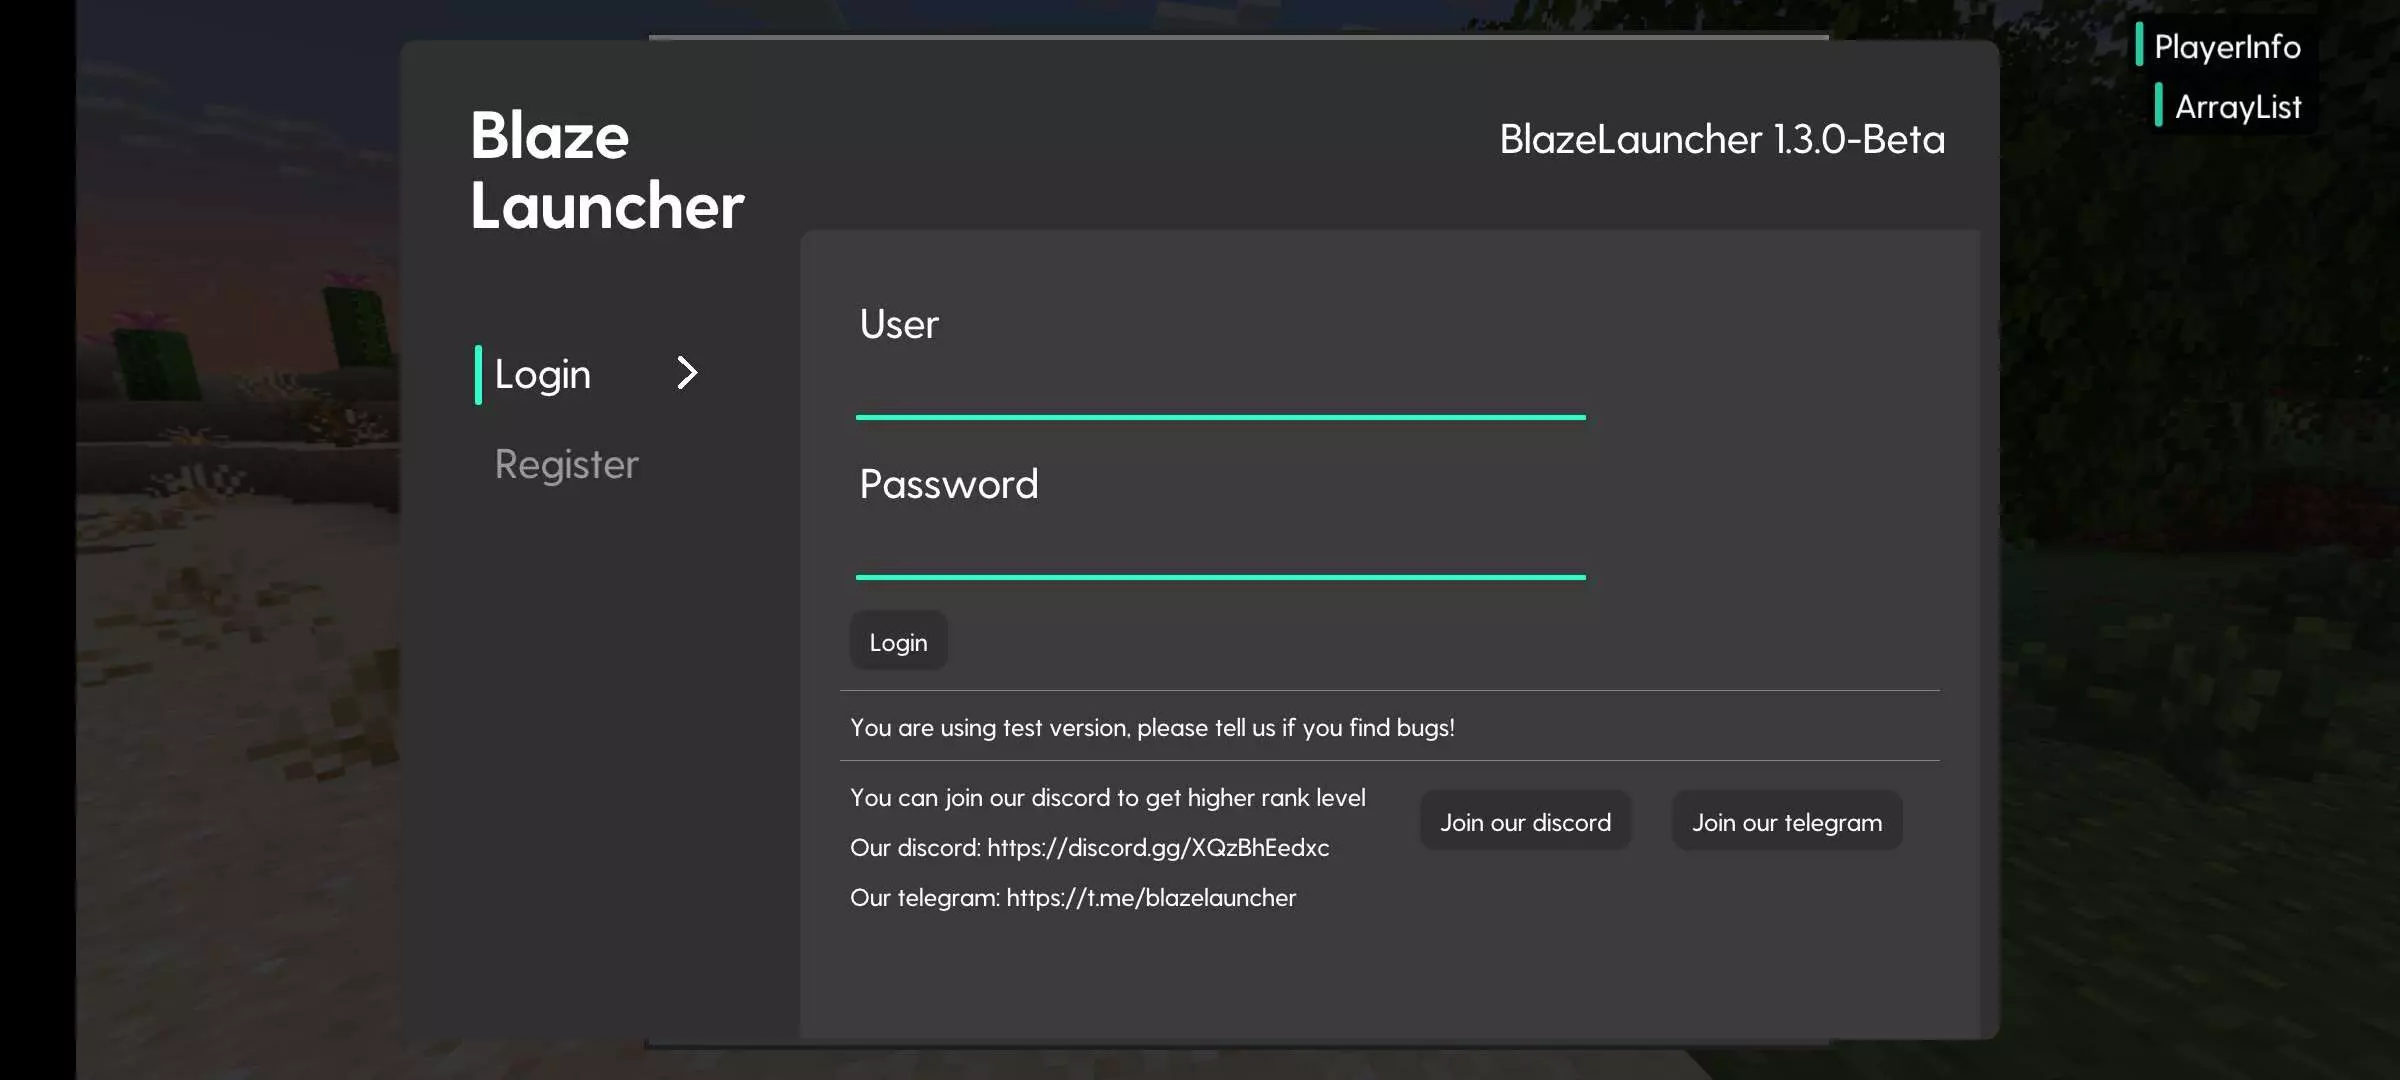
Task: Click the test version bug notice
Action: click(x=1152, y=728)
